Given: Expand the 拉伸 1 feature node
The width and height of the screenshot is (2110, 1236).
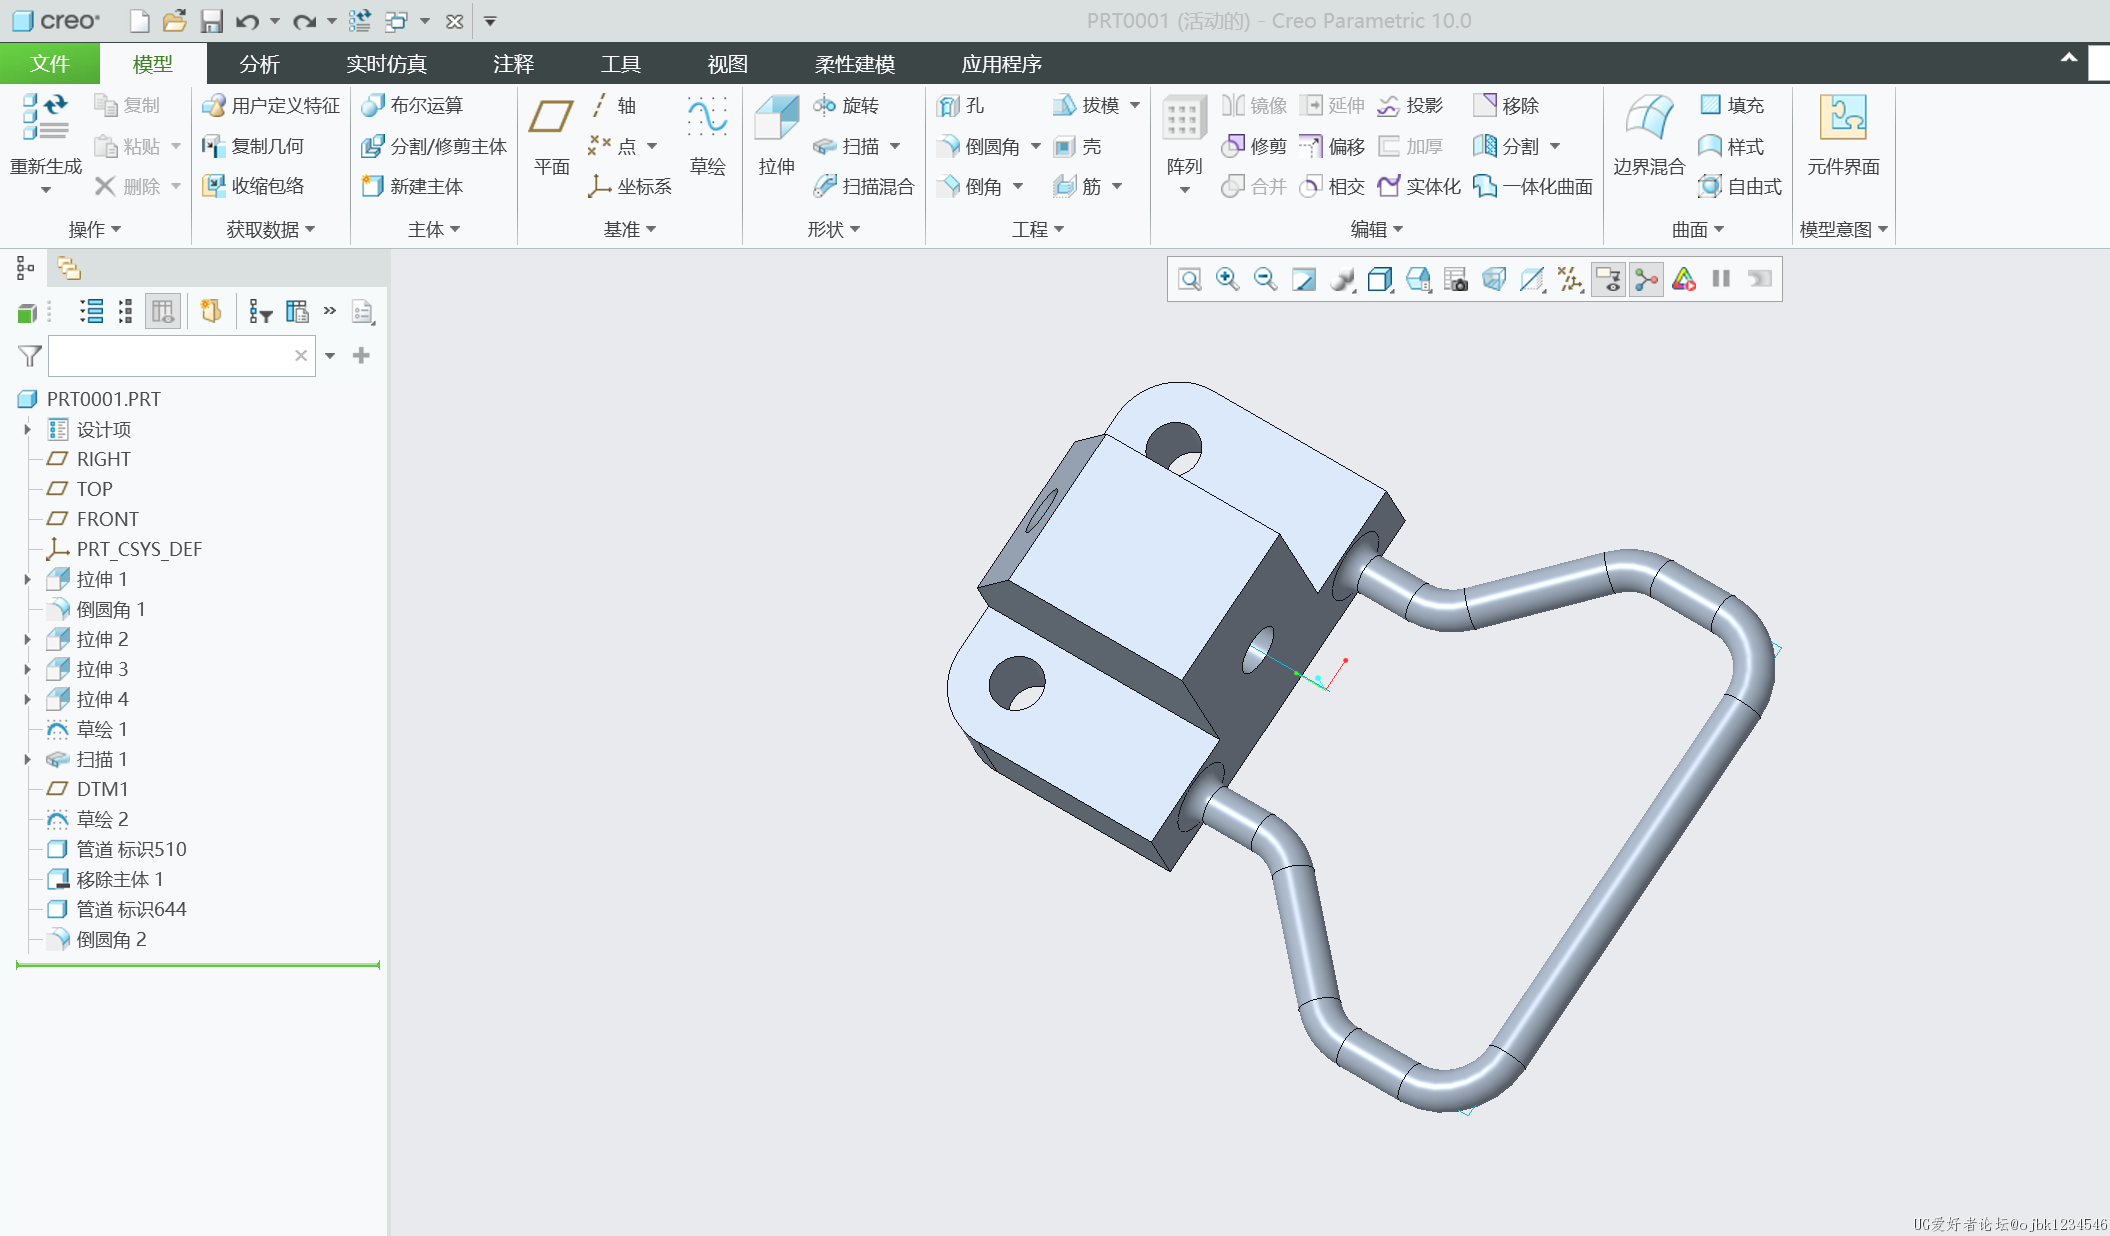Looking at the screenshot, I should coord(28,579).
